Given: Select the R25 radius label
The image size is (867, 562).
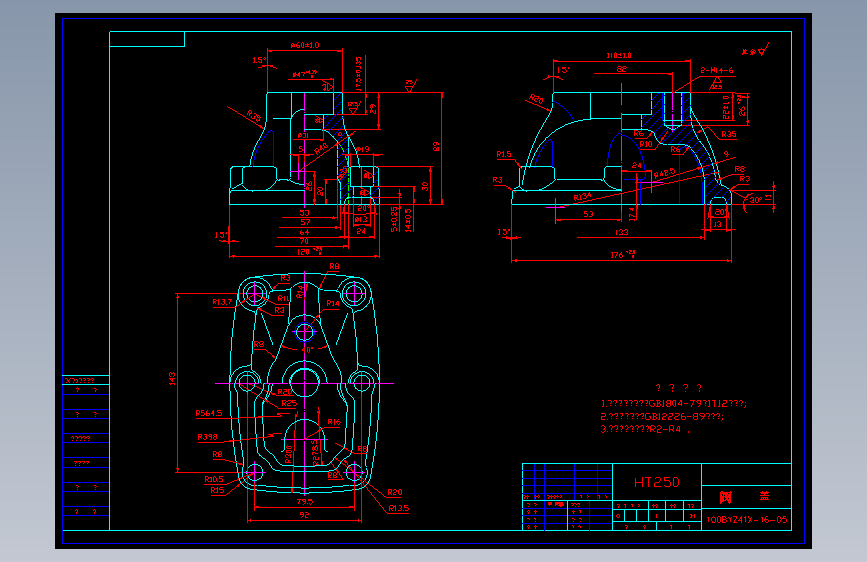Looking at the screenshot, I should (x=289, y=403).
